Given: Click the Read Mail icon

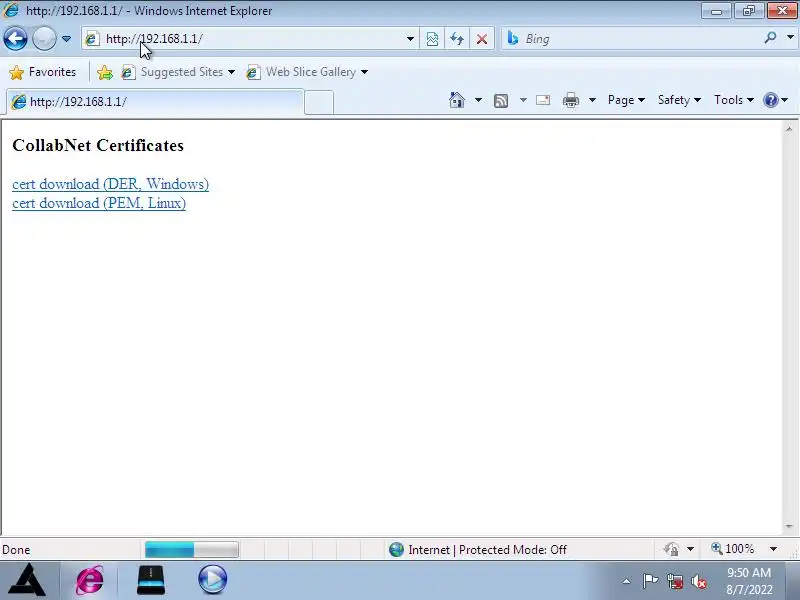Looking at the screenshot, I should [543, 100].
